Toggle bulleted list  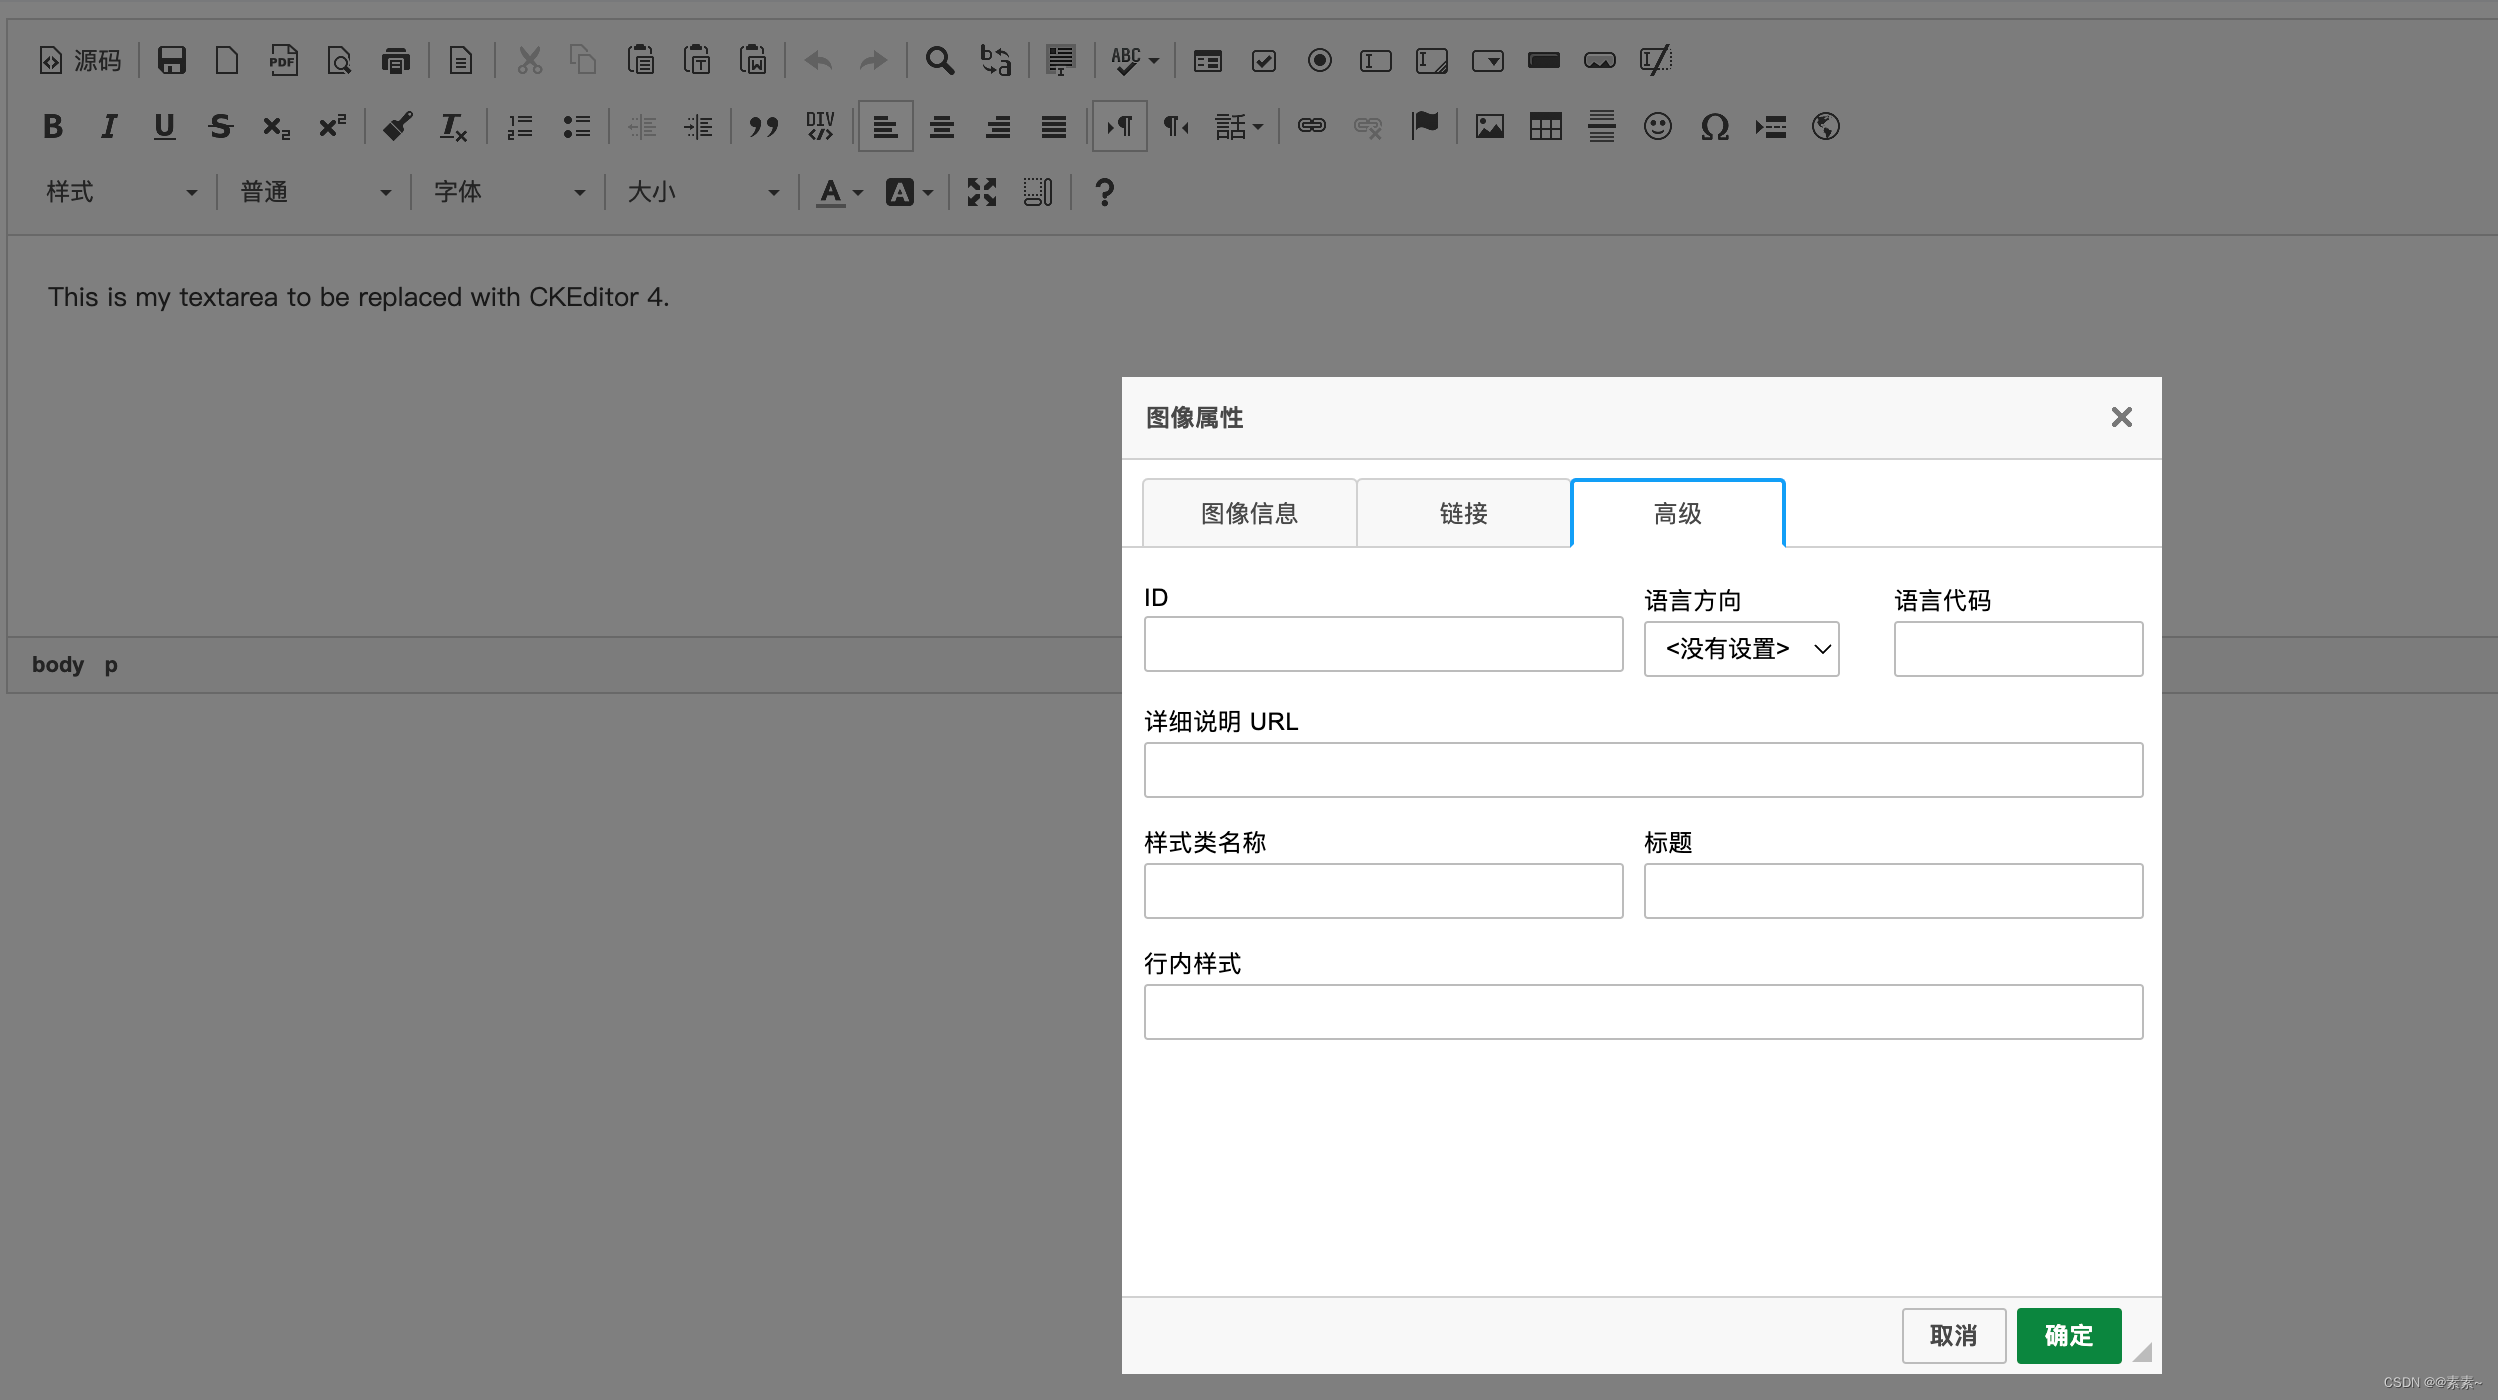coord(576,126)
